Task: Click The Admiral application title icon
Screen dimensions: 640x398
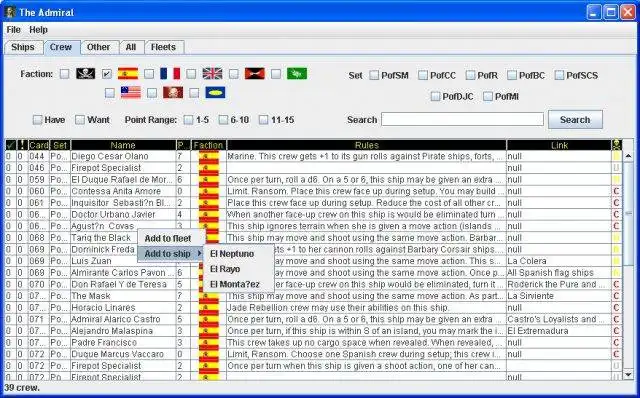Action: [10, 12]
